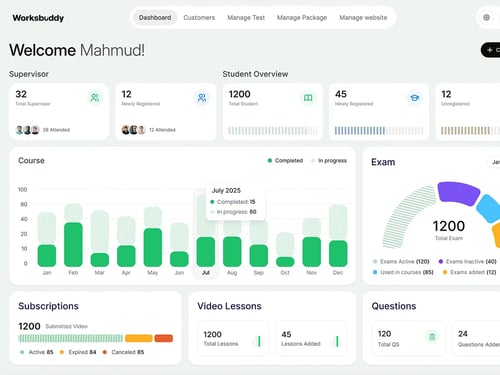The image size is (500, 375).
Task: Open the Total Lessons card
Action: tap(233, 338)
